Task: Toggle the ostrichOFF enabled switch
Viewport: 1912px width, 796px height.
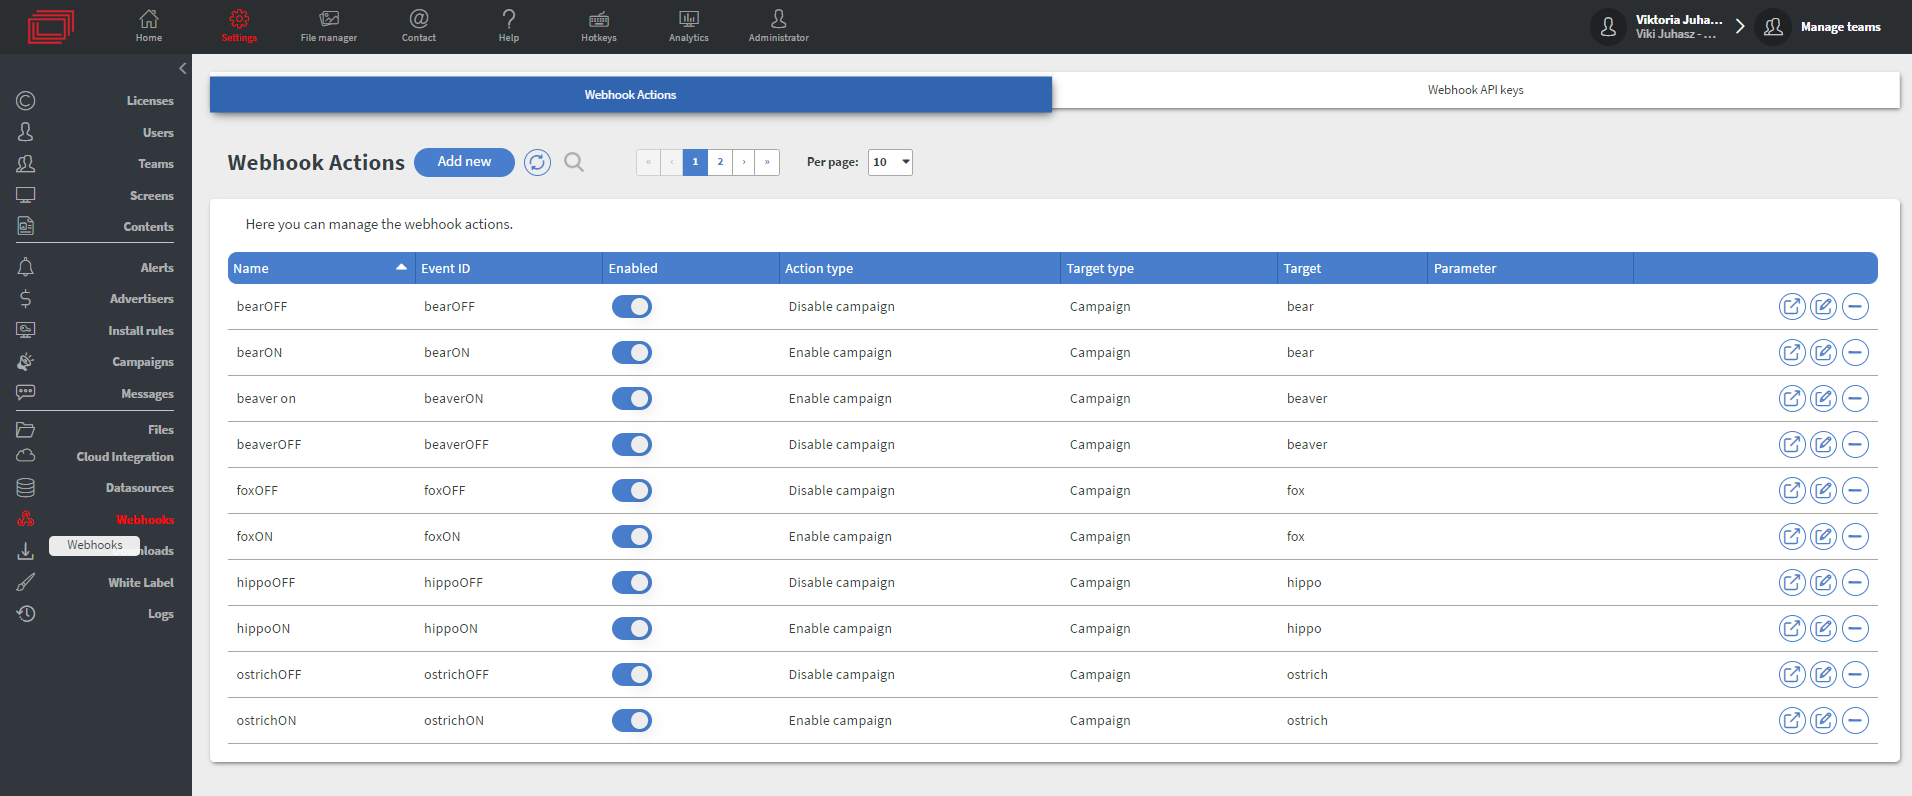Action: pyautogui.click(x=632, y=675)
